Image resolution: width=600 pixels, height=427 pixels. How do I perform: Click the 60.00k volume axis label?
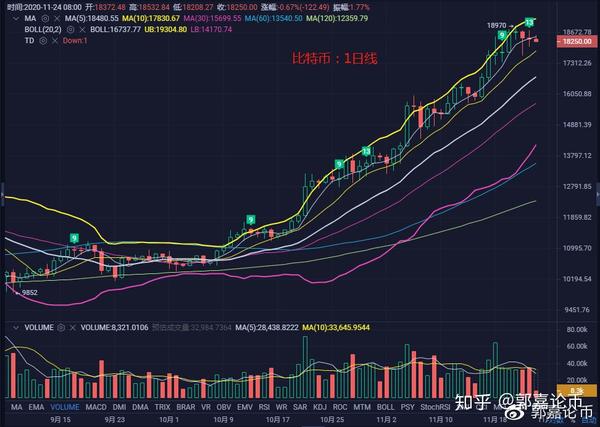coord(577,346)
